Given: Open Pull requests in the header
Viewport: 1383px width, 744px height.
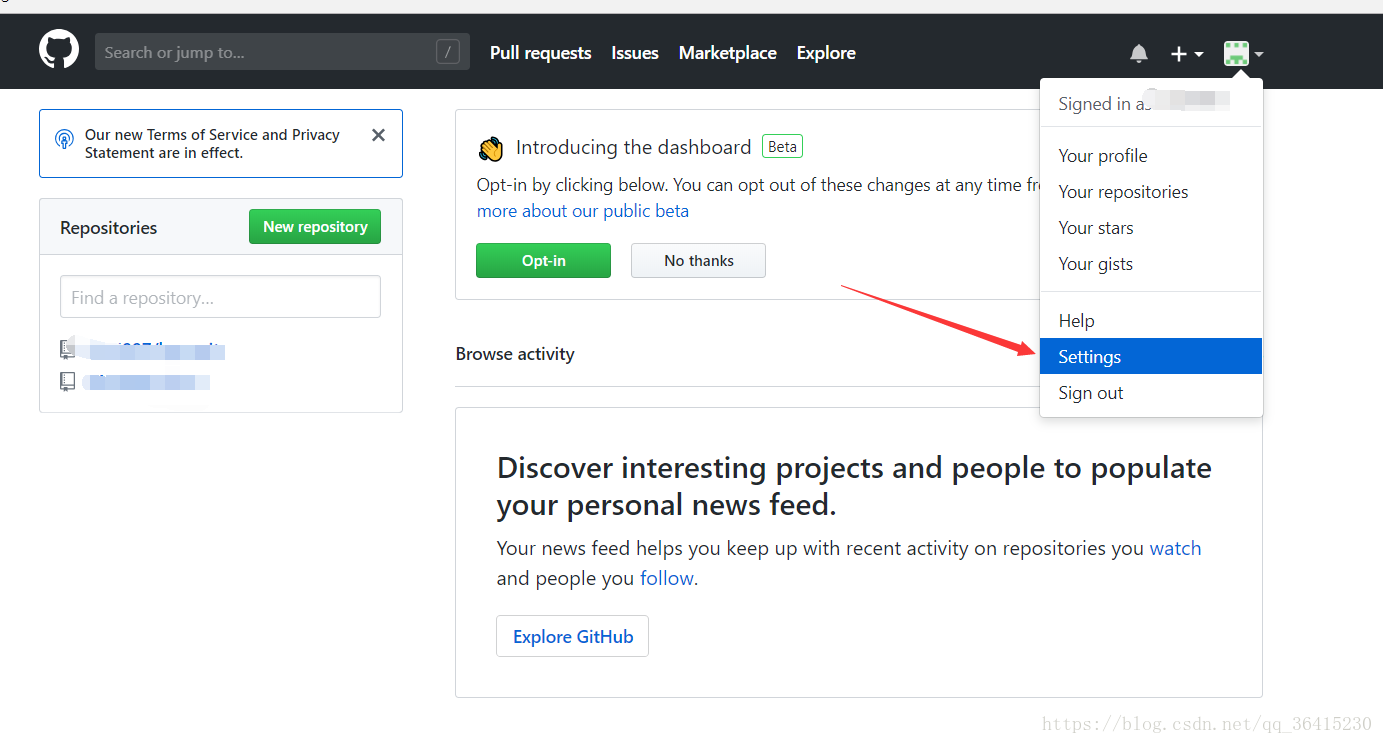Looking at the screenshot, I should 540,53.
